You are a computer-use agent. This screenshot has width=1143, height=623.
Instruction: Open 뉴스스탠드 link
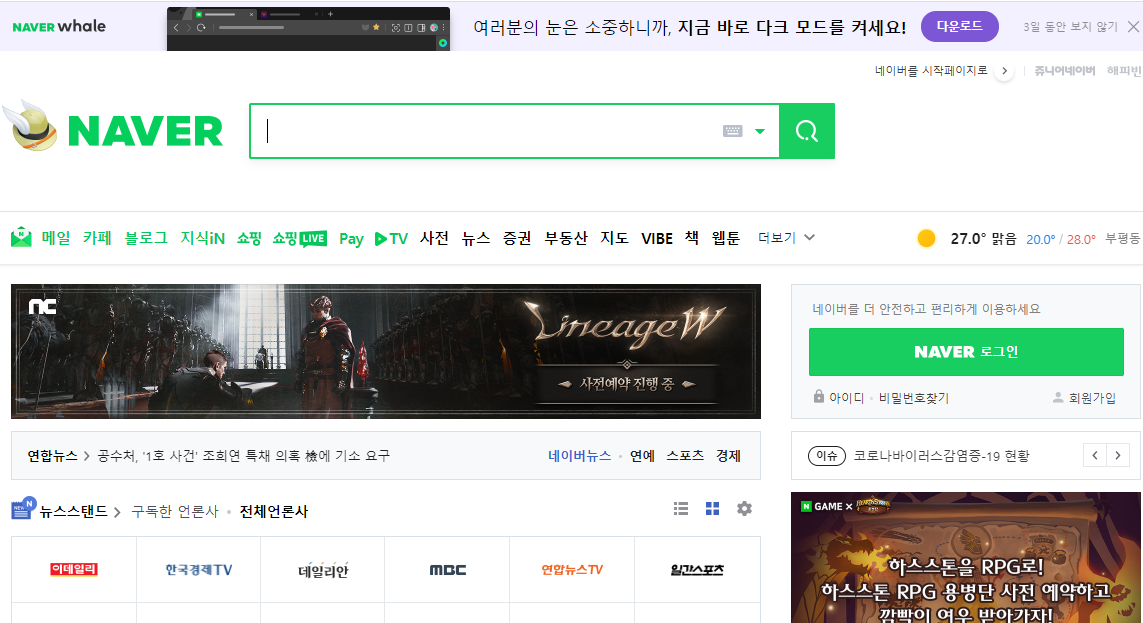click(73, 512)
